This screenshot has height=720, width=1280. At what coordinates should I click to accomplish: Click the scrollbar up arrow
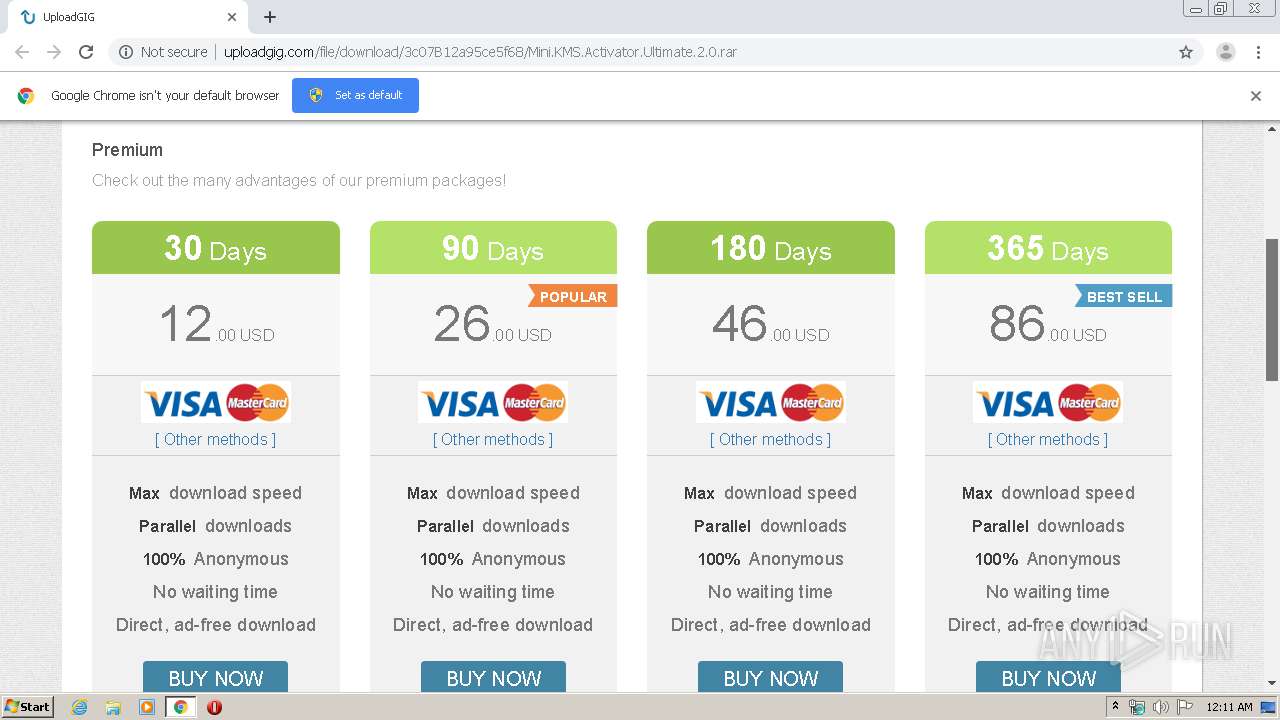tap(1272, 129)
